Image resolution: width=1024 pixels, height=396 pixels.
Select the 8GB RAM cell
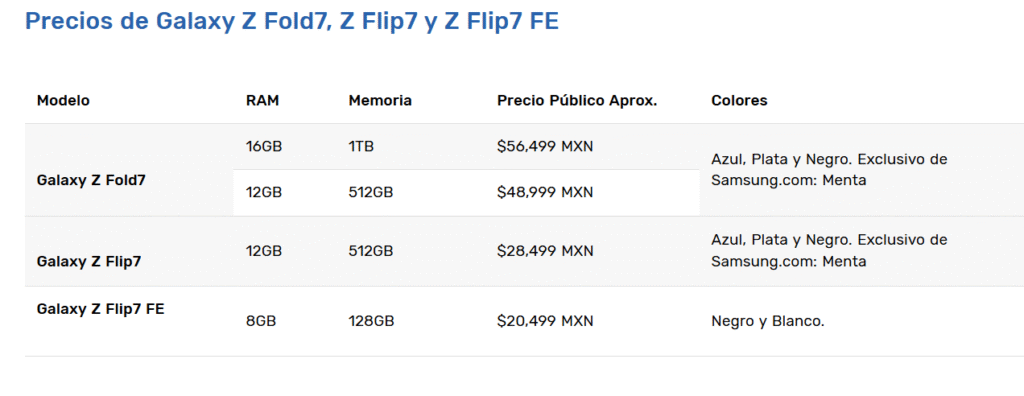coord(261,322)
